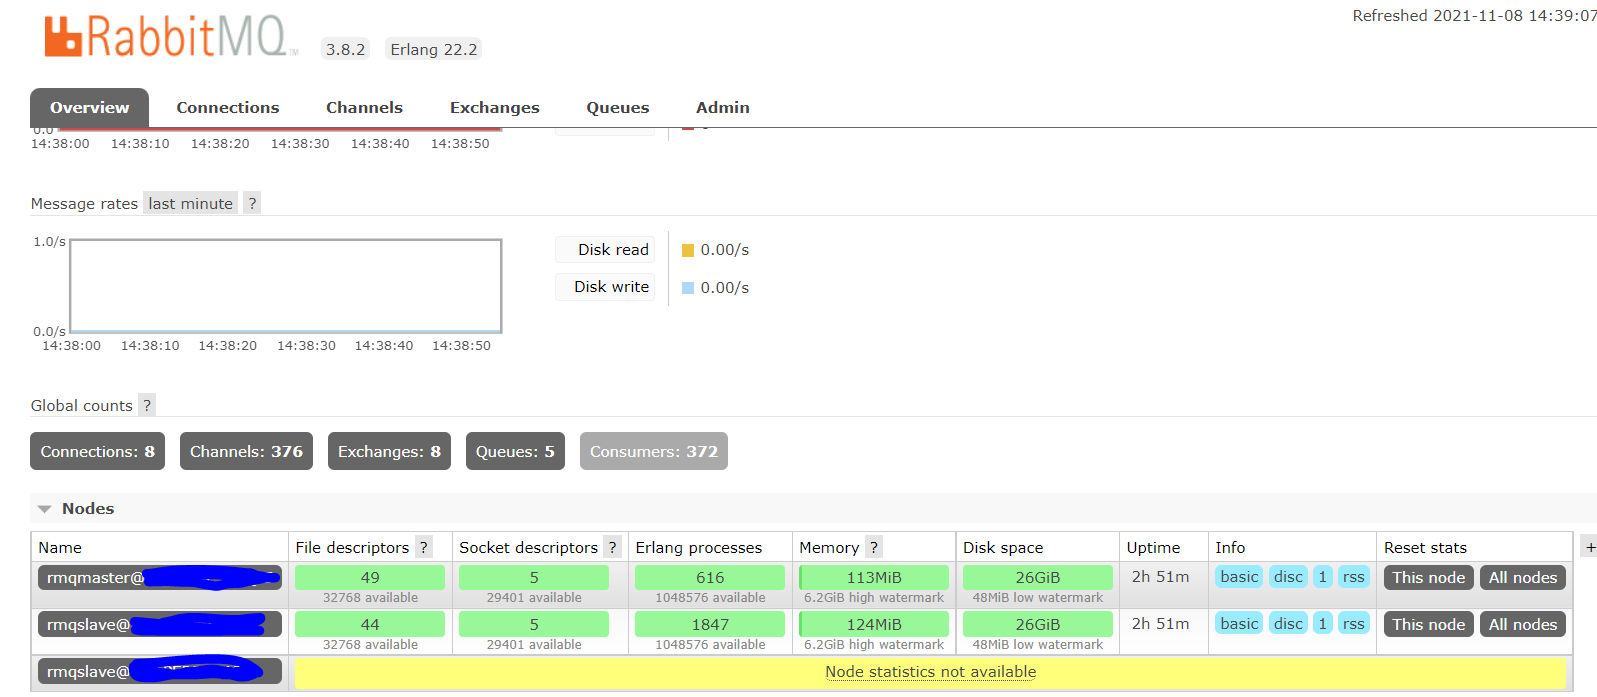Open the Queues tab
Image resolution: width=1597 pixels, height=697 pixels.
617,108
